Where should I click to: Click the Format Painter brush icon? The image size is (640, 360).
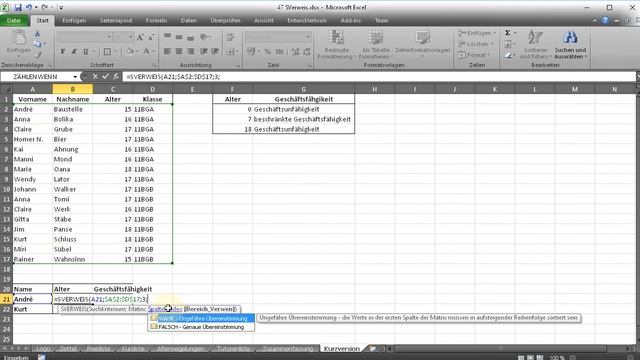point(38,54)
